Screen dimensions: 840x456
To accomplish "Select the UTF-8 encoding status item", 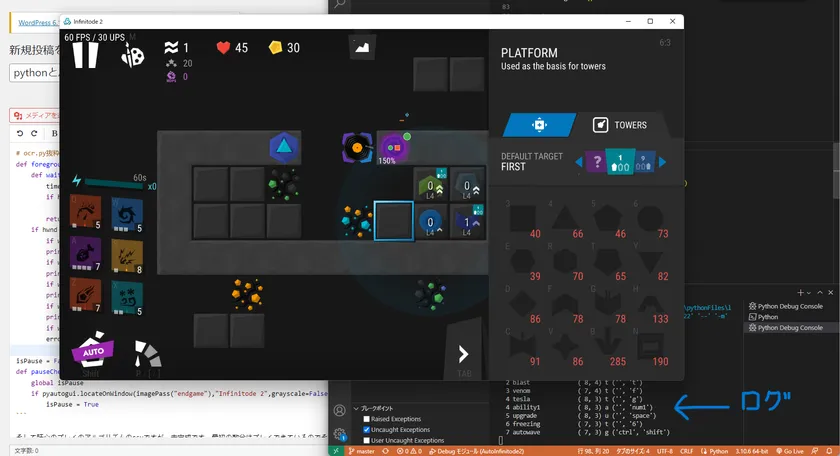I will click(x=664, y=451).
